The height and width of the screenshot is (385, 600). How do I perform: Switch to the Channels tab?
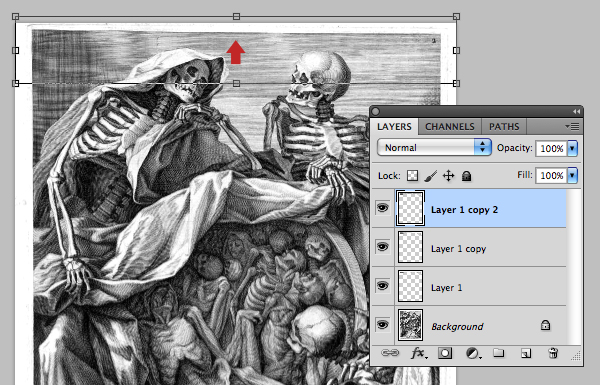450,127
